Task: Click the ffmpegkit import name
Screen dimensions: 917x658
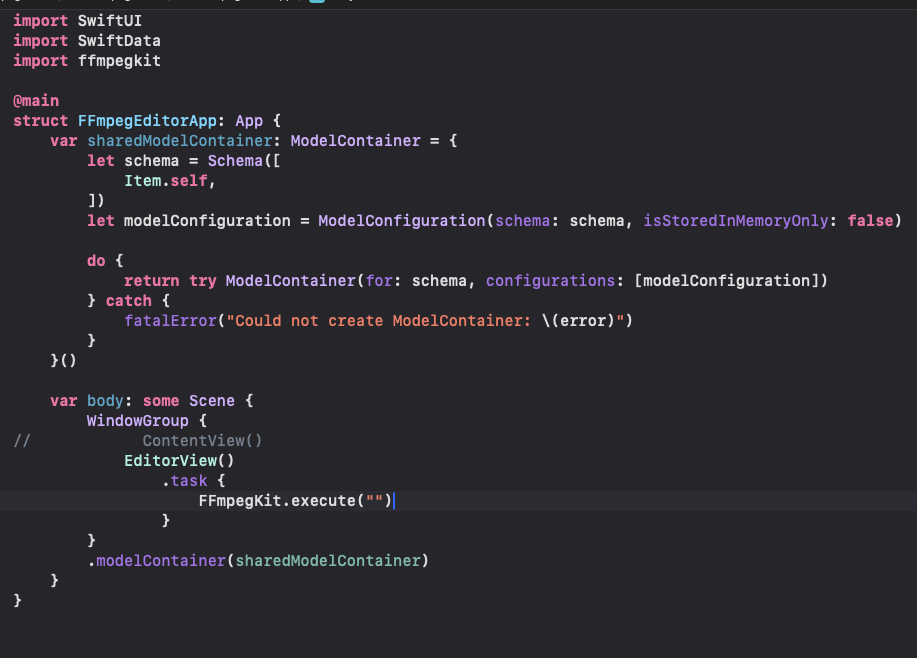Action: [119, 61]
